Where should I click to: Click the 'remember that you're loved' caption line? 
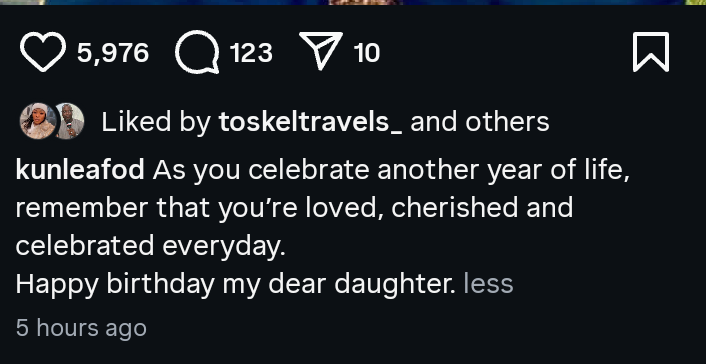[294, 209]
